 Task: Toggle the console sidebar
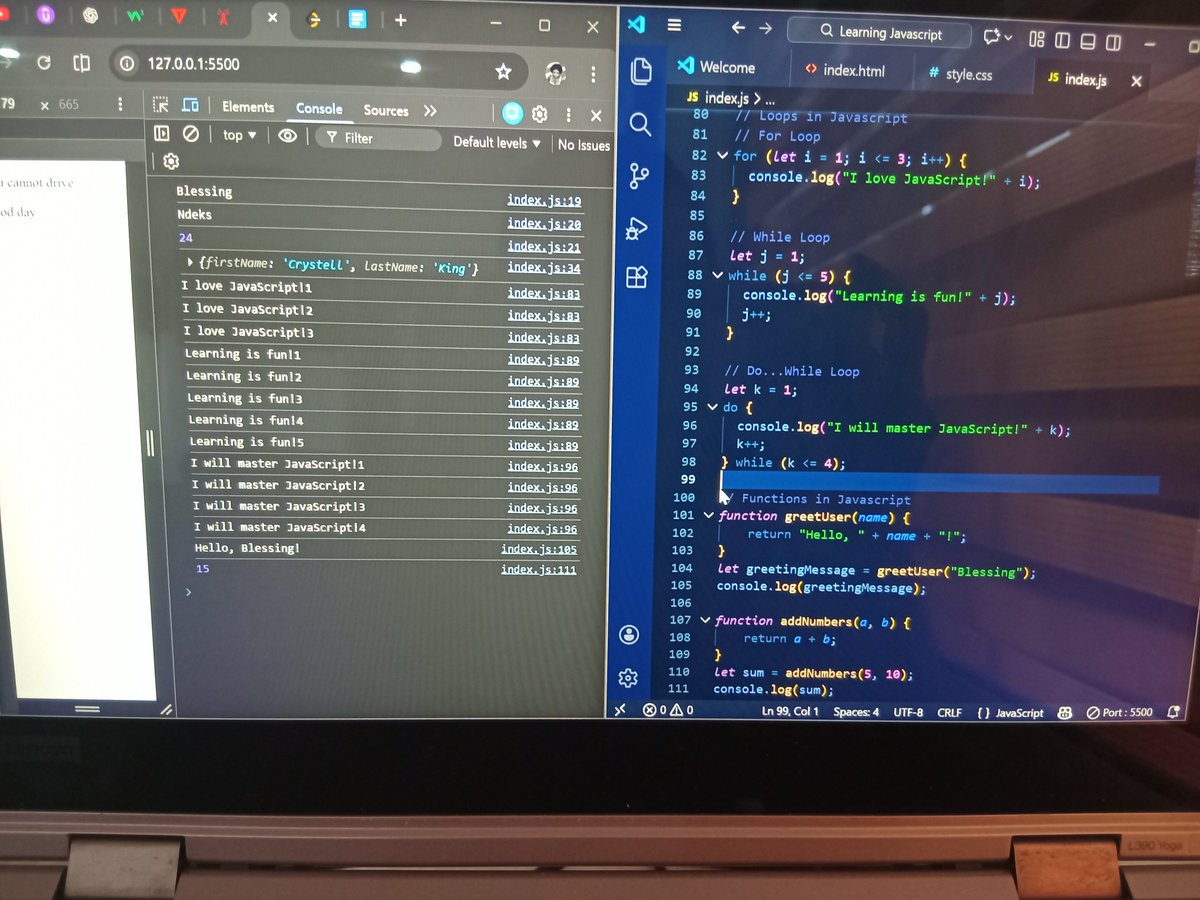[x=162, y=132]
